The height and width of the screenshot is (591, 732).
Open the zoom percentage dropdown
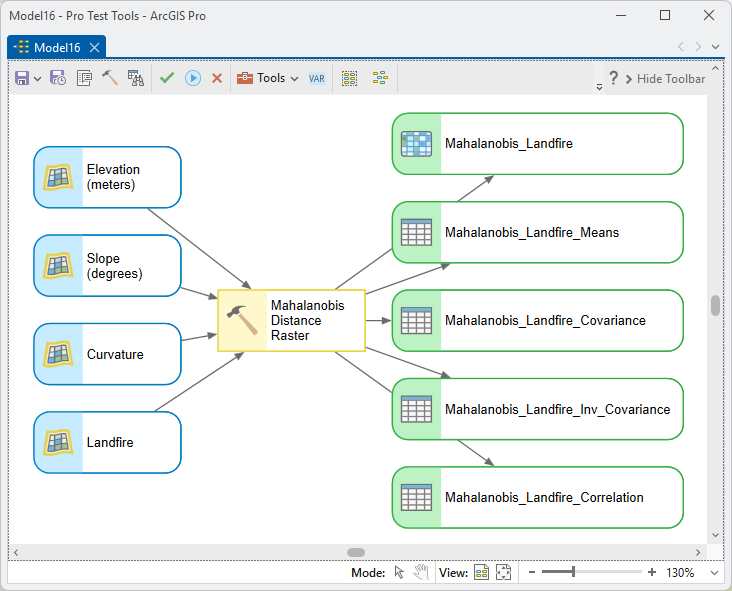pos(714,573)
